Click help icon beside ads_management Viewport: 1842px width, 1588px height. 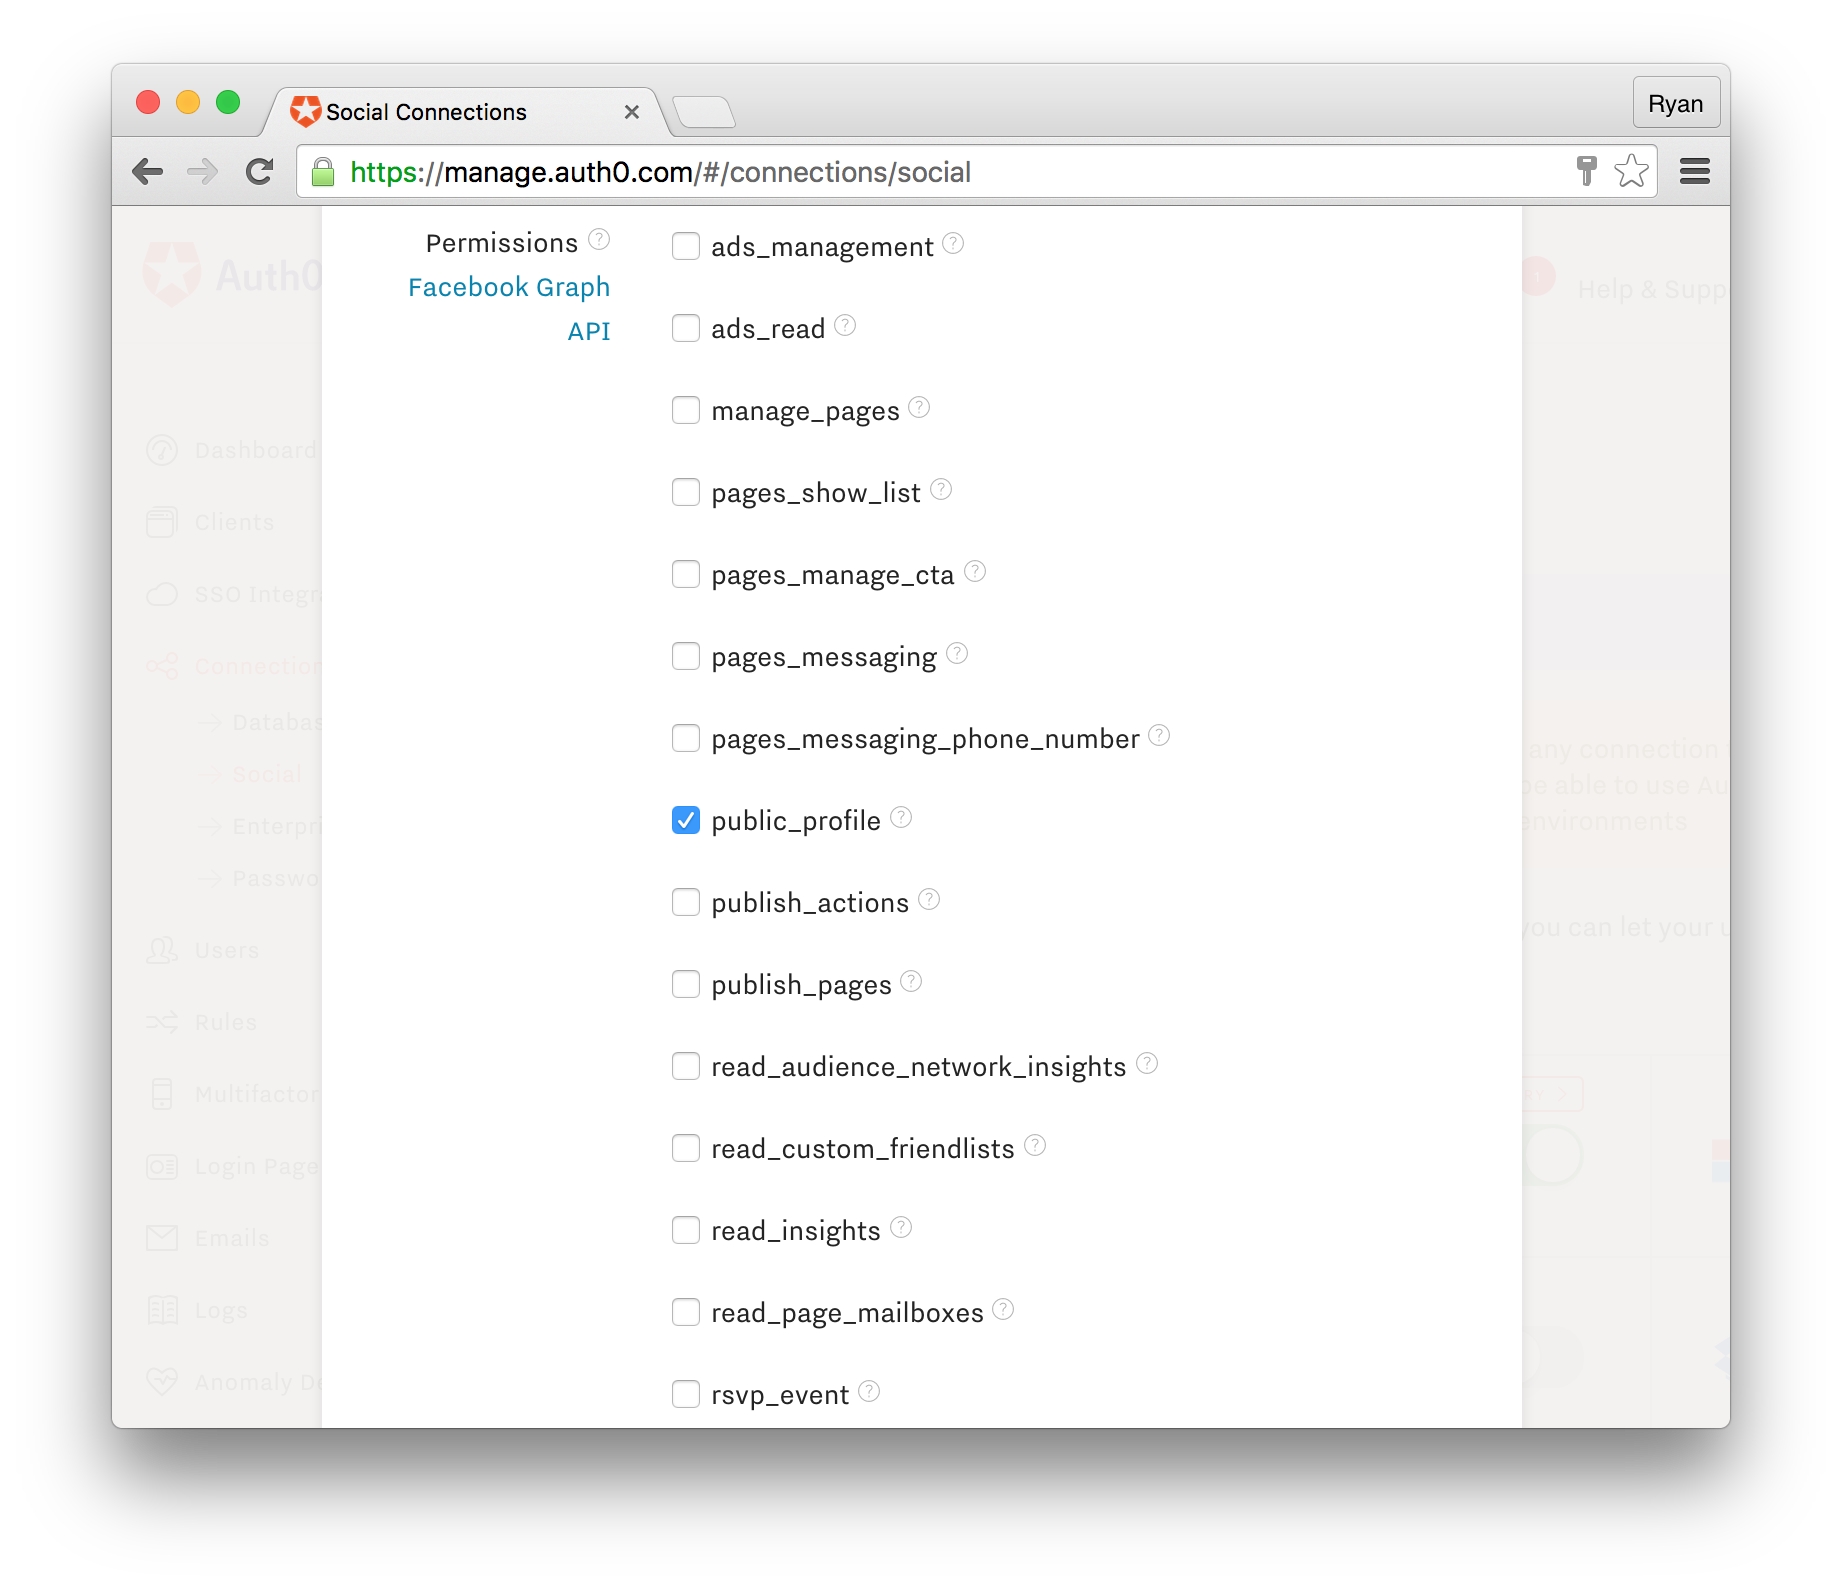pos(953,243)
